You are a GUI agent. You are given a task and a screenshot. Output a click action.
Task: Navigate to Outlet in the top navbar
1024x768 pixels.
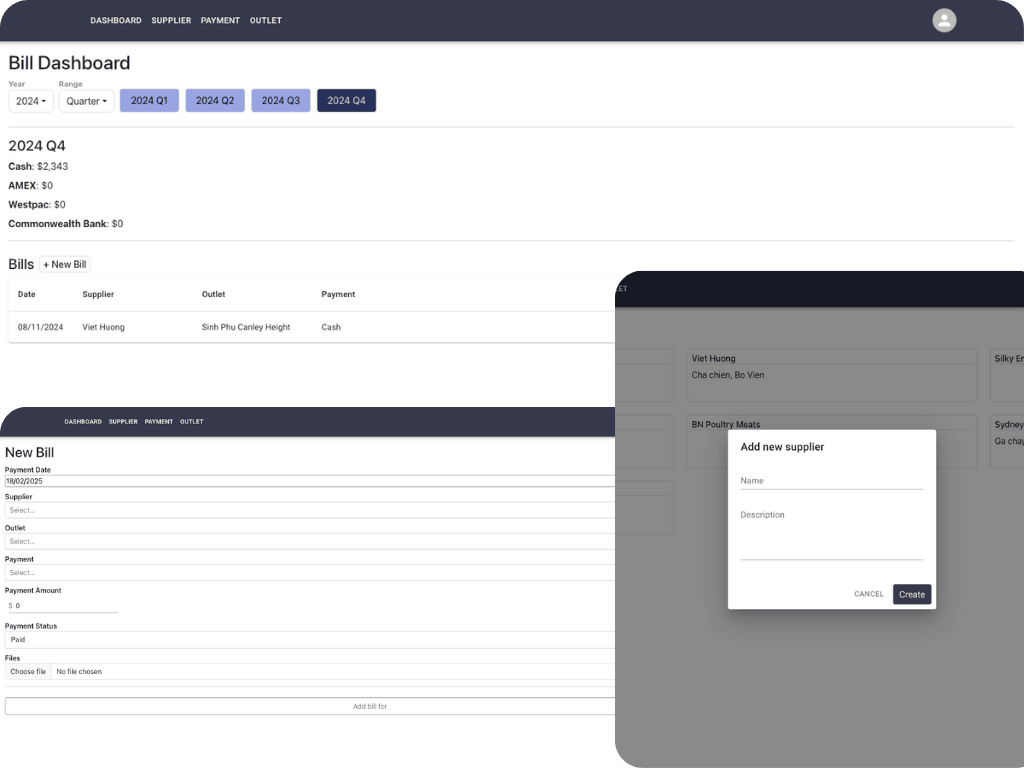(266, 20)
